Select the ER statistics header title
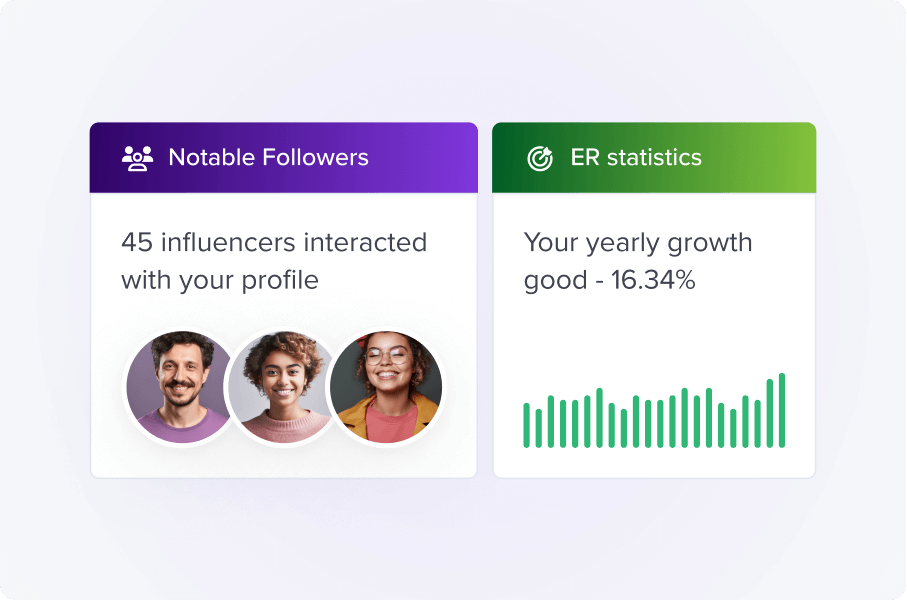Screen dimensions: 907x601 point(636,158)
